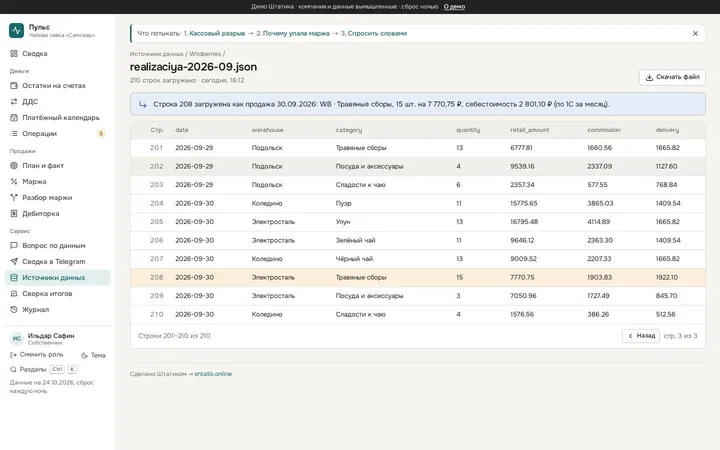Click the Улун category cell
This screenshot has height=450, width=720.
pos(343,222)
